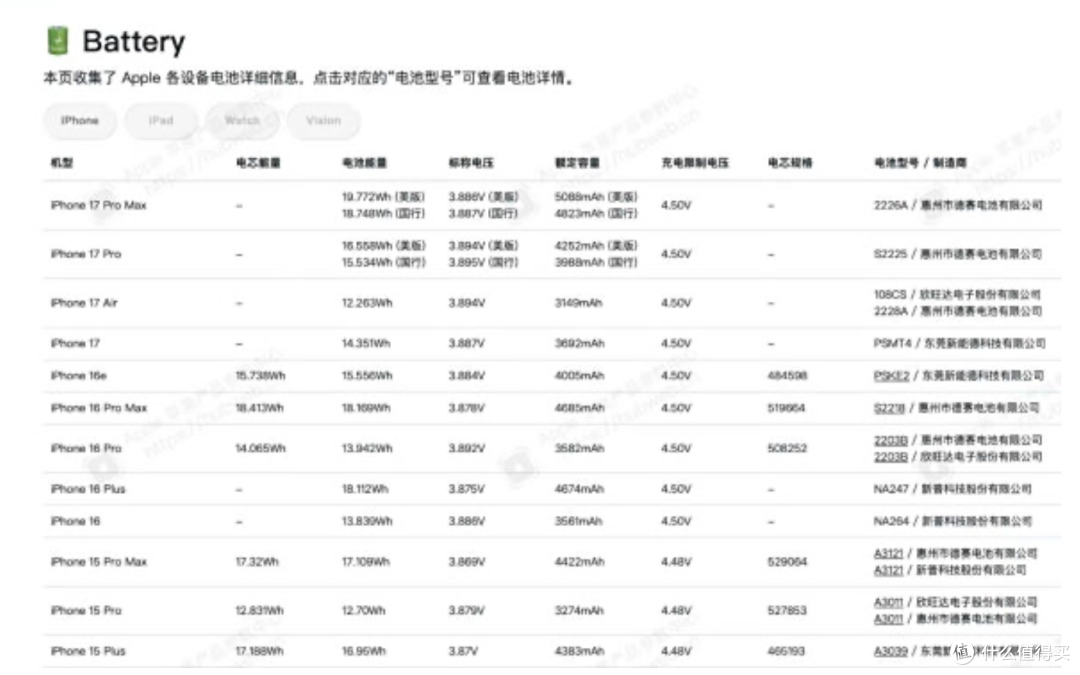Select the iPhone 16 Pro model name
The width and height of the screenshot is (1080, 675).
pyautogui.click(x=86, y=448)
